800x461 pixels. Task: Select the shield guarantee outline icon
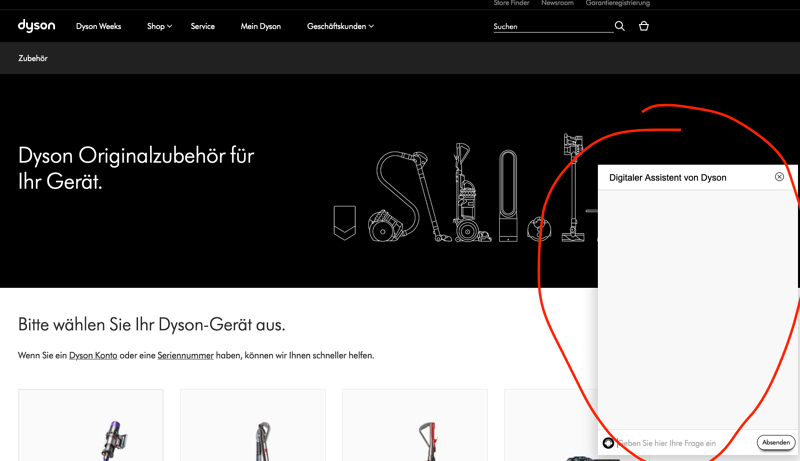click(x=344, y=222)
